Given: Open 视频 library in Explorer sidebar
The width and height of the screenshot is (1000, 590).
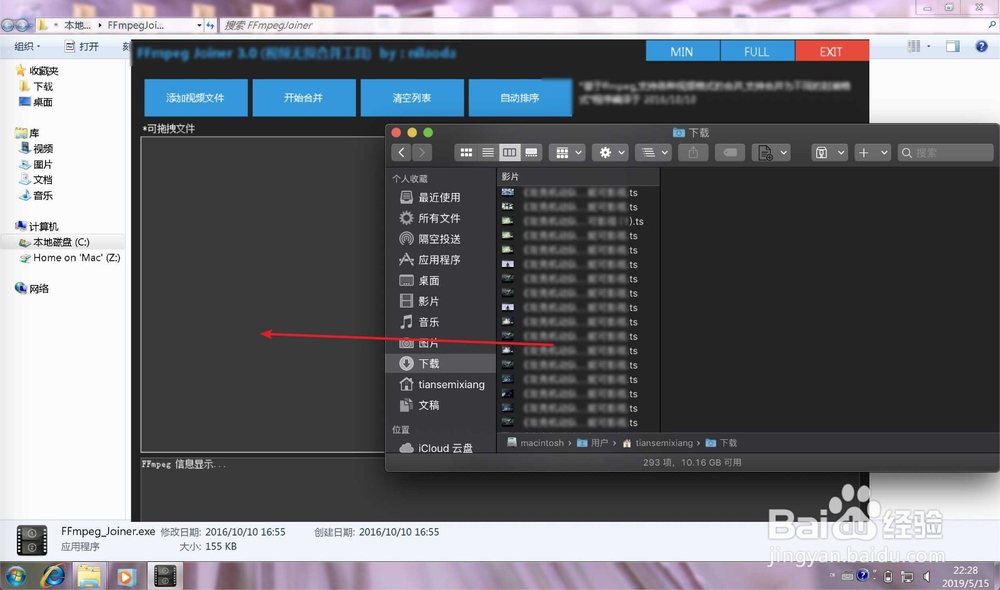Looking at the screenshot, I should [x=36, y=149].
